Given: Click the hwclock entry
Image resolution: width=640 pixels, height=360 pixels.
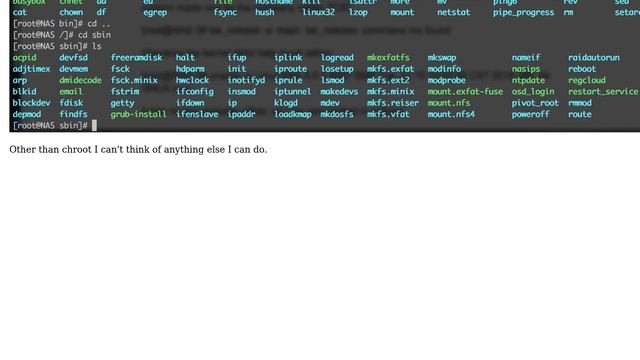Looking at the screenshot, I should click(192, 80).
